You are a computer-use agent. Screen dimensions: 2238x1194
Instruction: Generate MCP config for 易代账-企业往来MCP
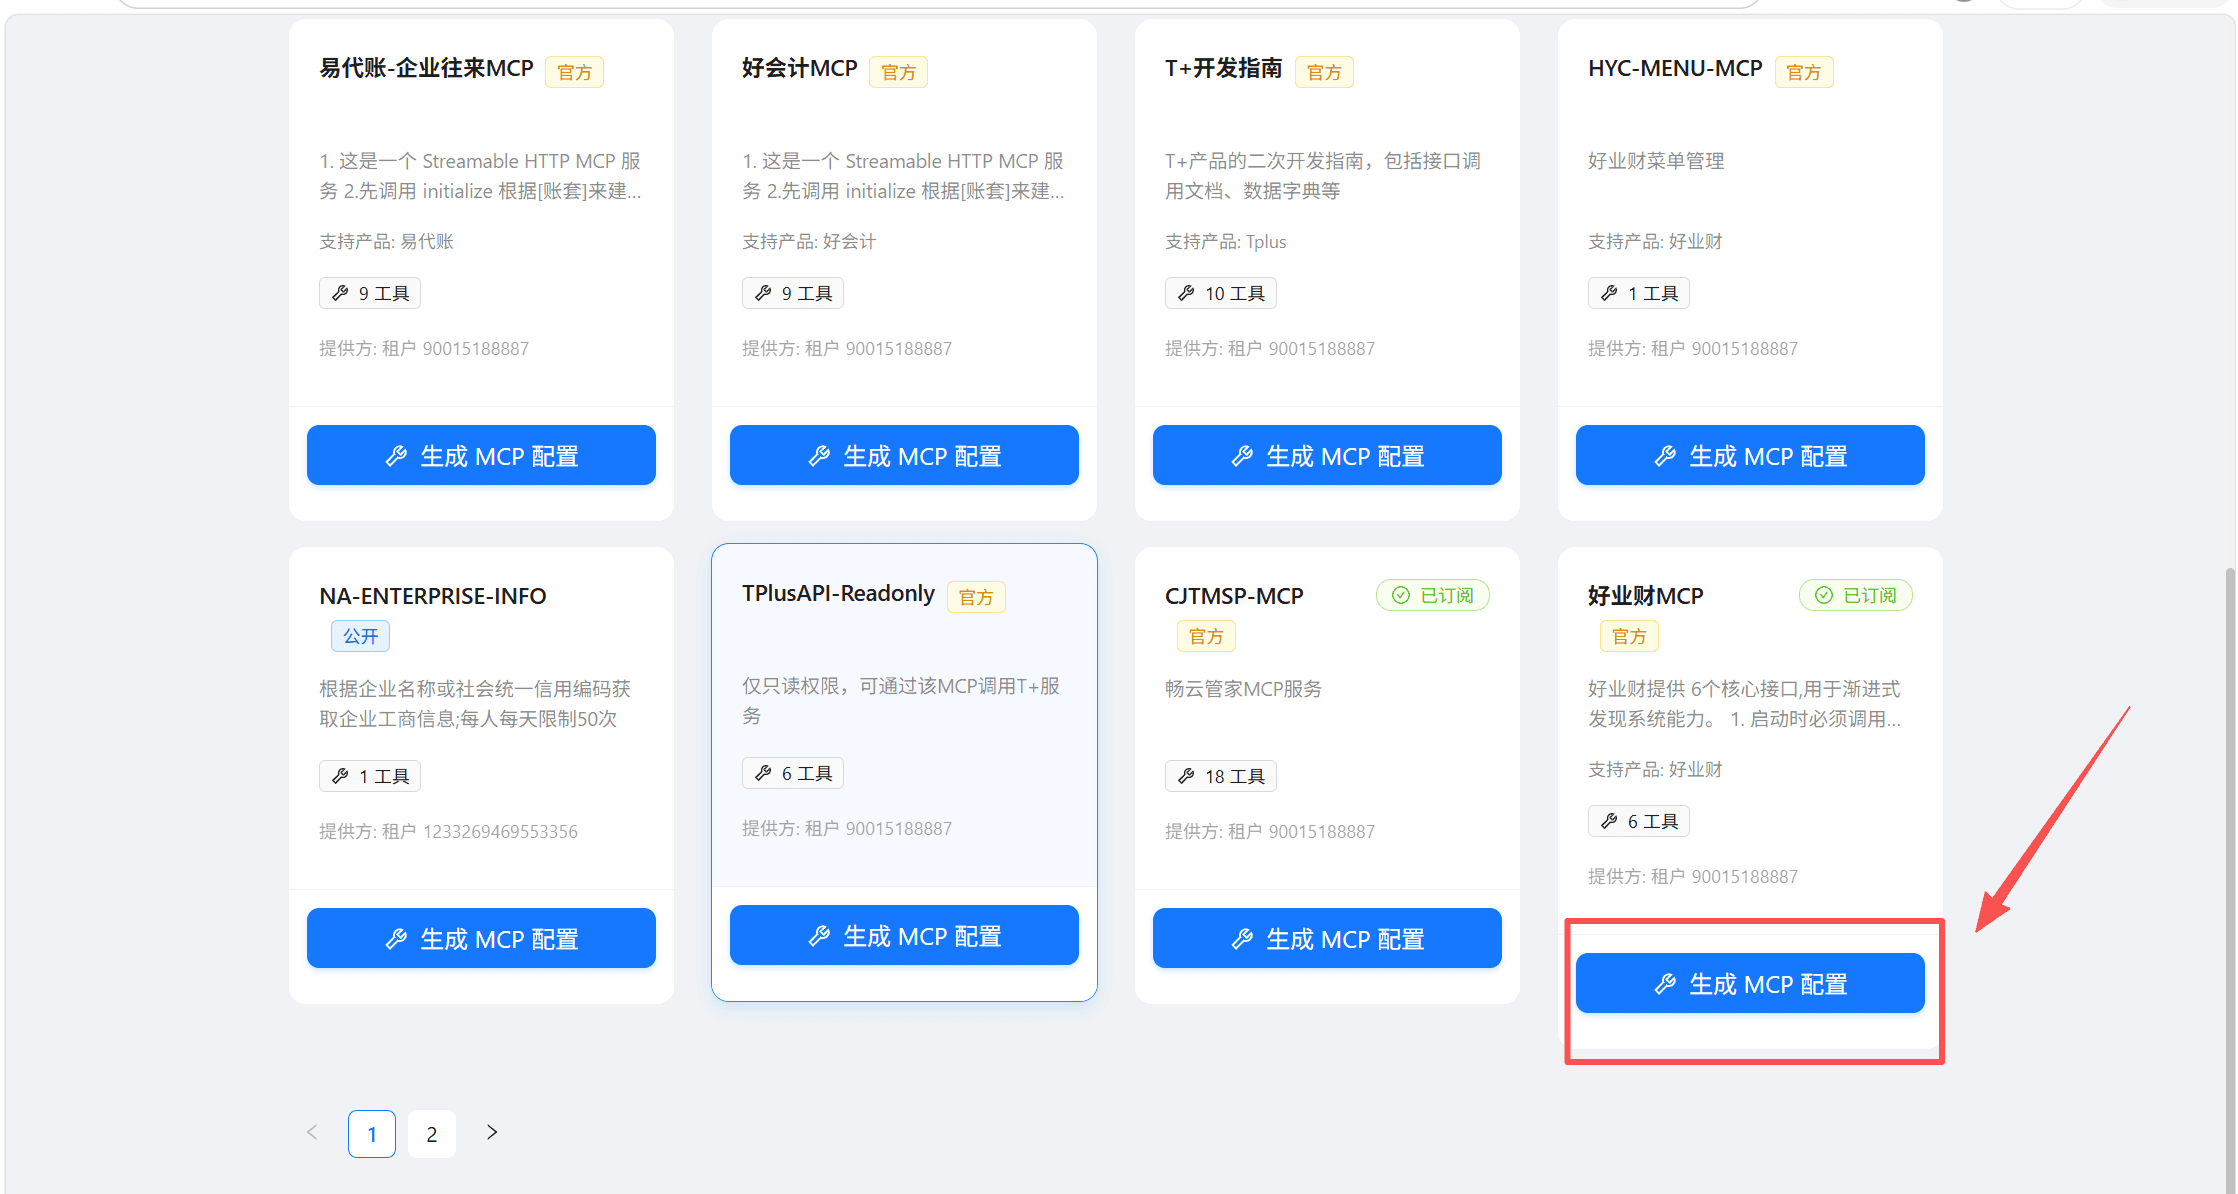481,455
